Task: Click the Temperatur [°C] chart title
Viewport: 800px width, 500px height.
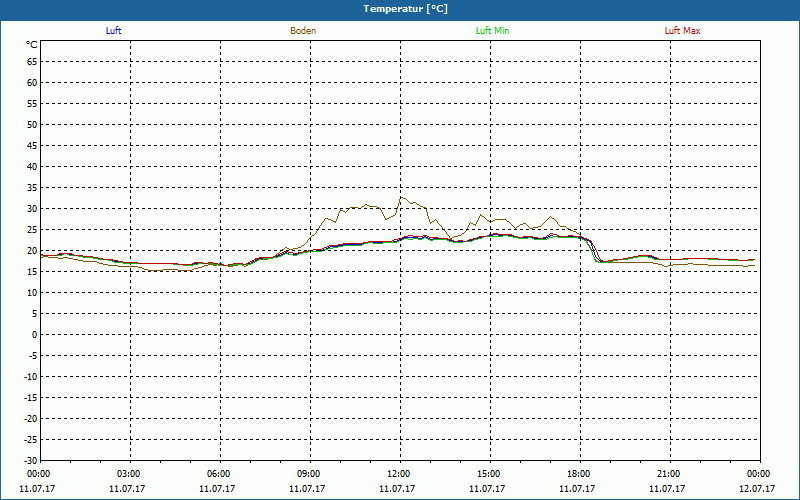Action: pyautogui.click(x=406, y=9)
